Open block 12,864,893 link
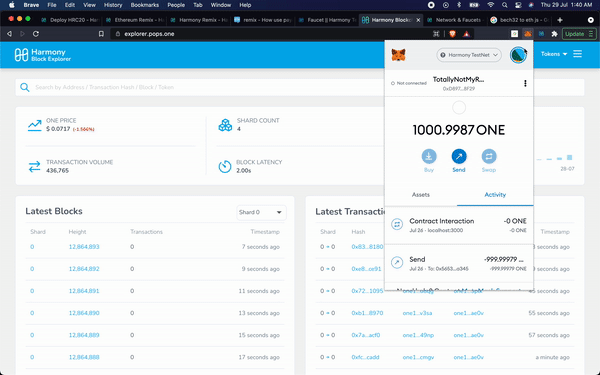The width and height of the screenshot is (600, 375). [84, 247]
